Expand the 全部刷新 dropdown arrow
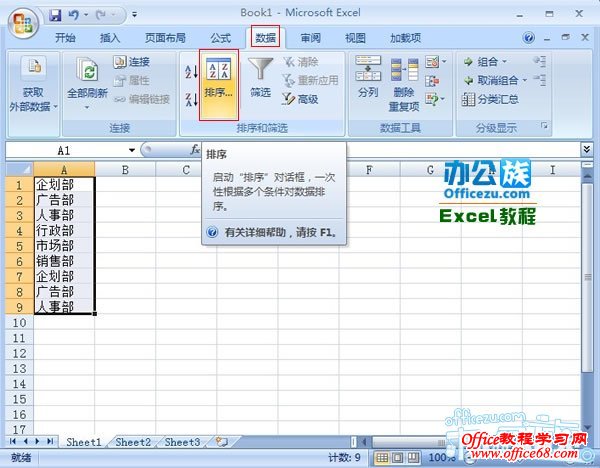 coord(87,108)
